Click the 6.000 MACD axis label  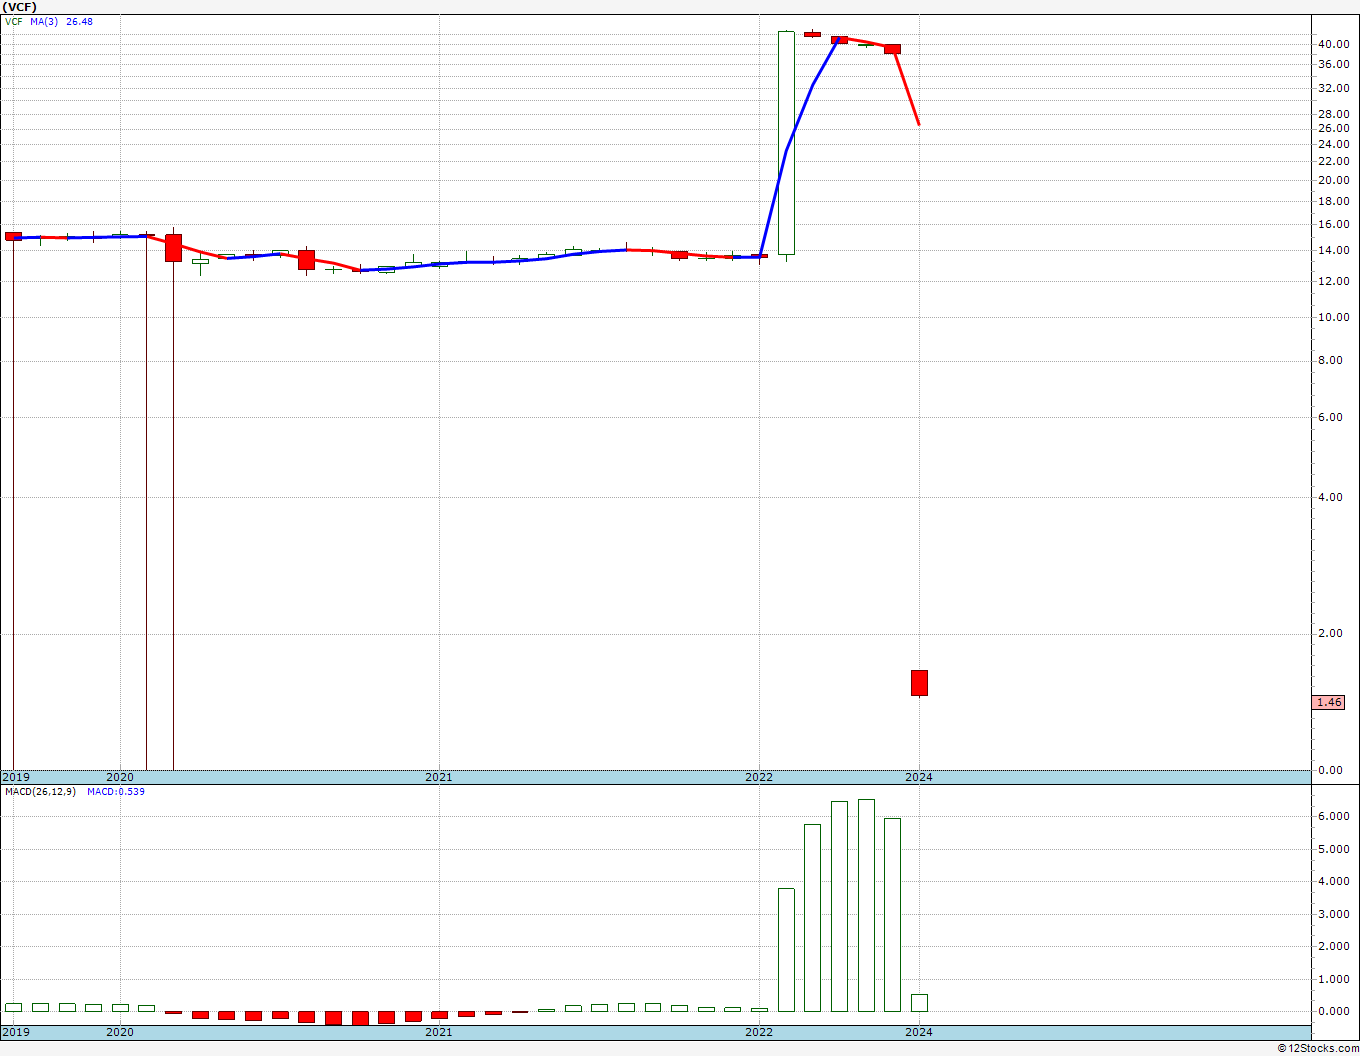click(x=1334, y=817)
